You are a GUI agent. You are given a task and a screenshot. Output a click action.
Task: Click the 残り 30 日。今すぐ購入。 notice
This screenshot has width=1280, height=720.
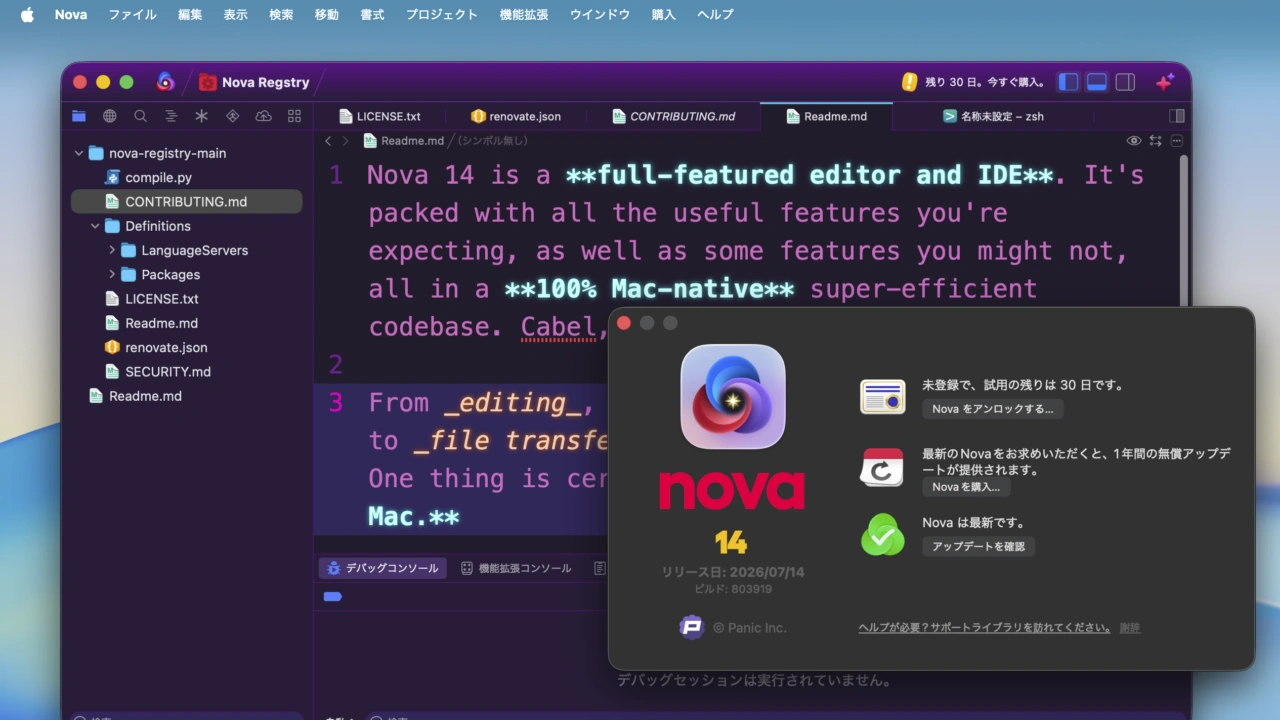(x=984, y=82)
